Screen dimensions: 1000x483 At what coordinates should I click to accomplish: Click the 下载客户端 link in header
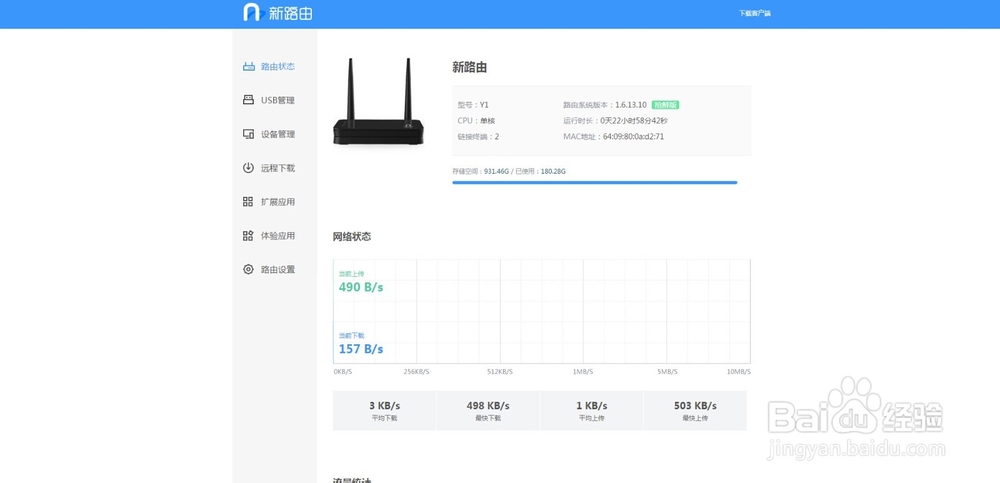(x=755, y=14)
